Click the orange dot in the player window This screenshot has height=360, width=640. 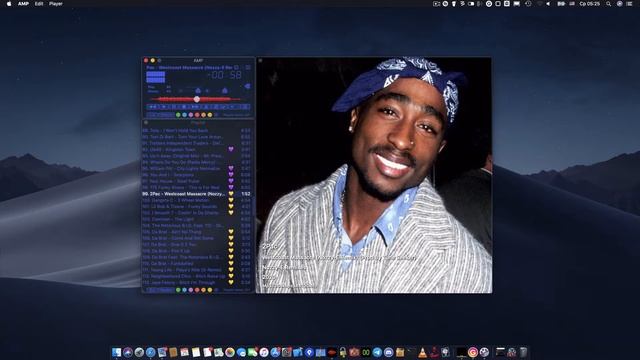pos(203,115)
